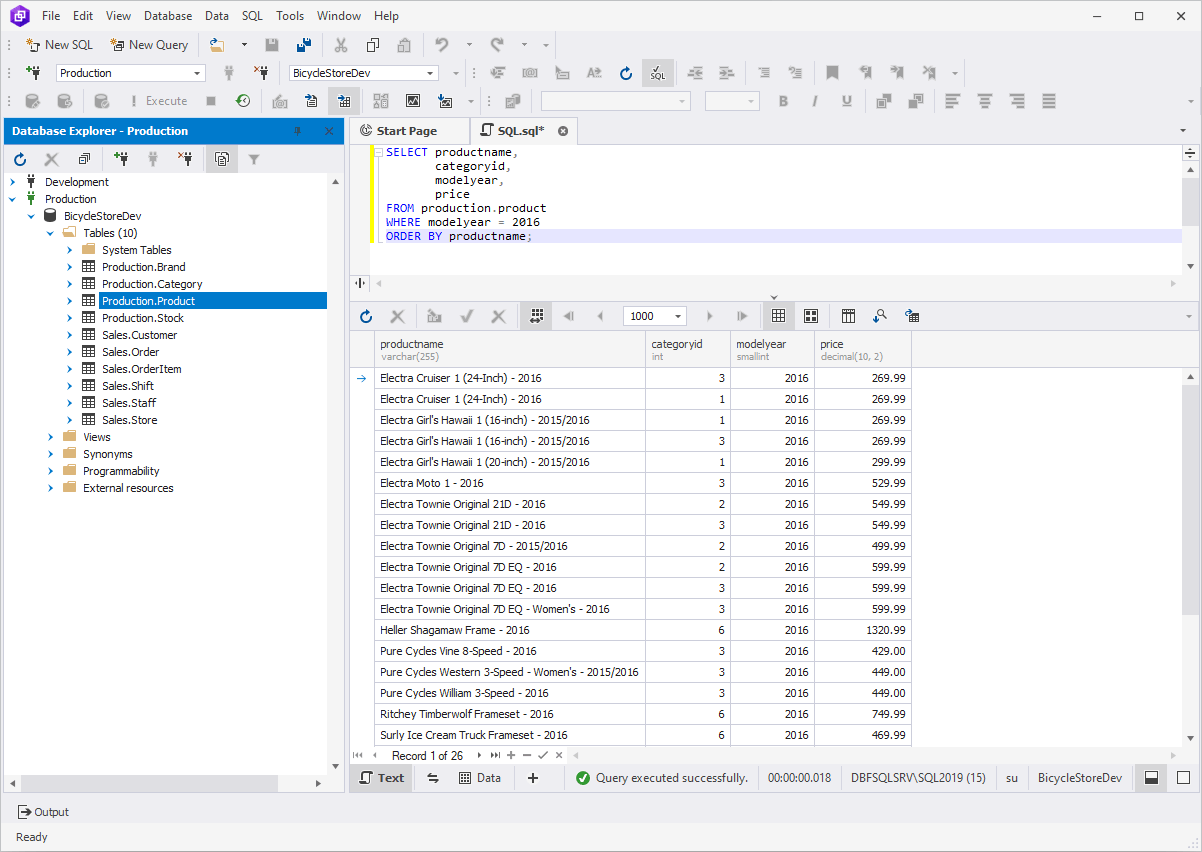
Task: Click the Open File folder icon
Action: tap(216, 45)
